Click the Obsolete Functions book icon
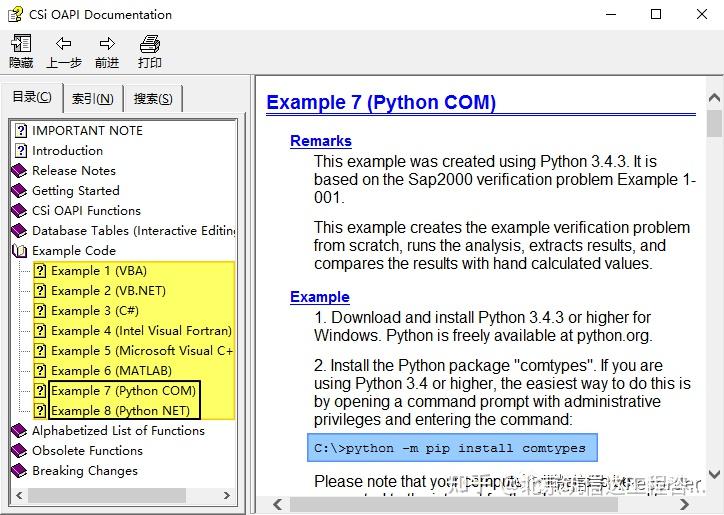724x515 pixels. 19,450
